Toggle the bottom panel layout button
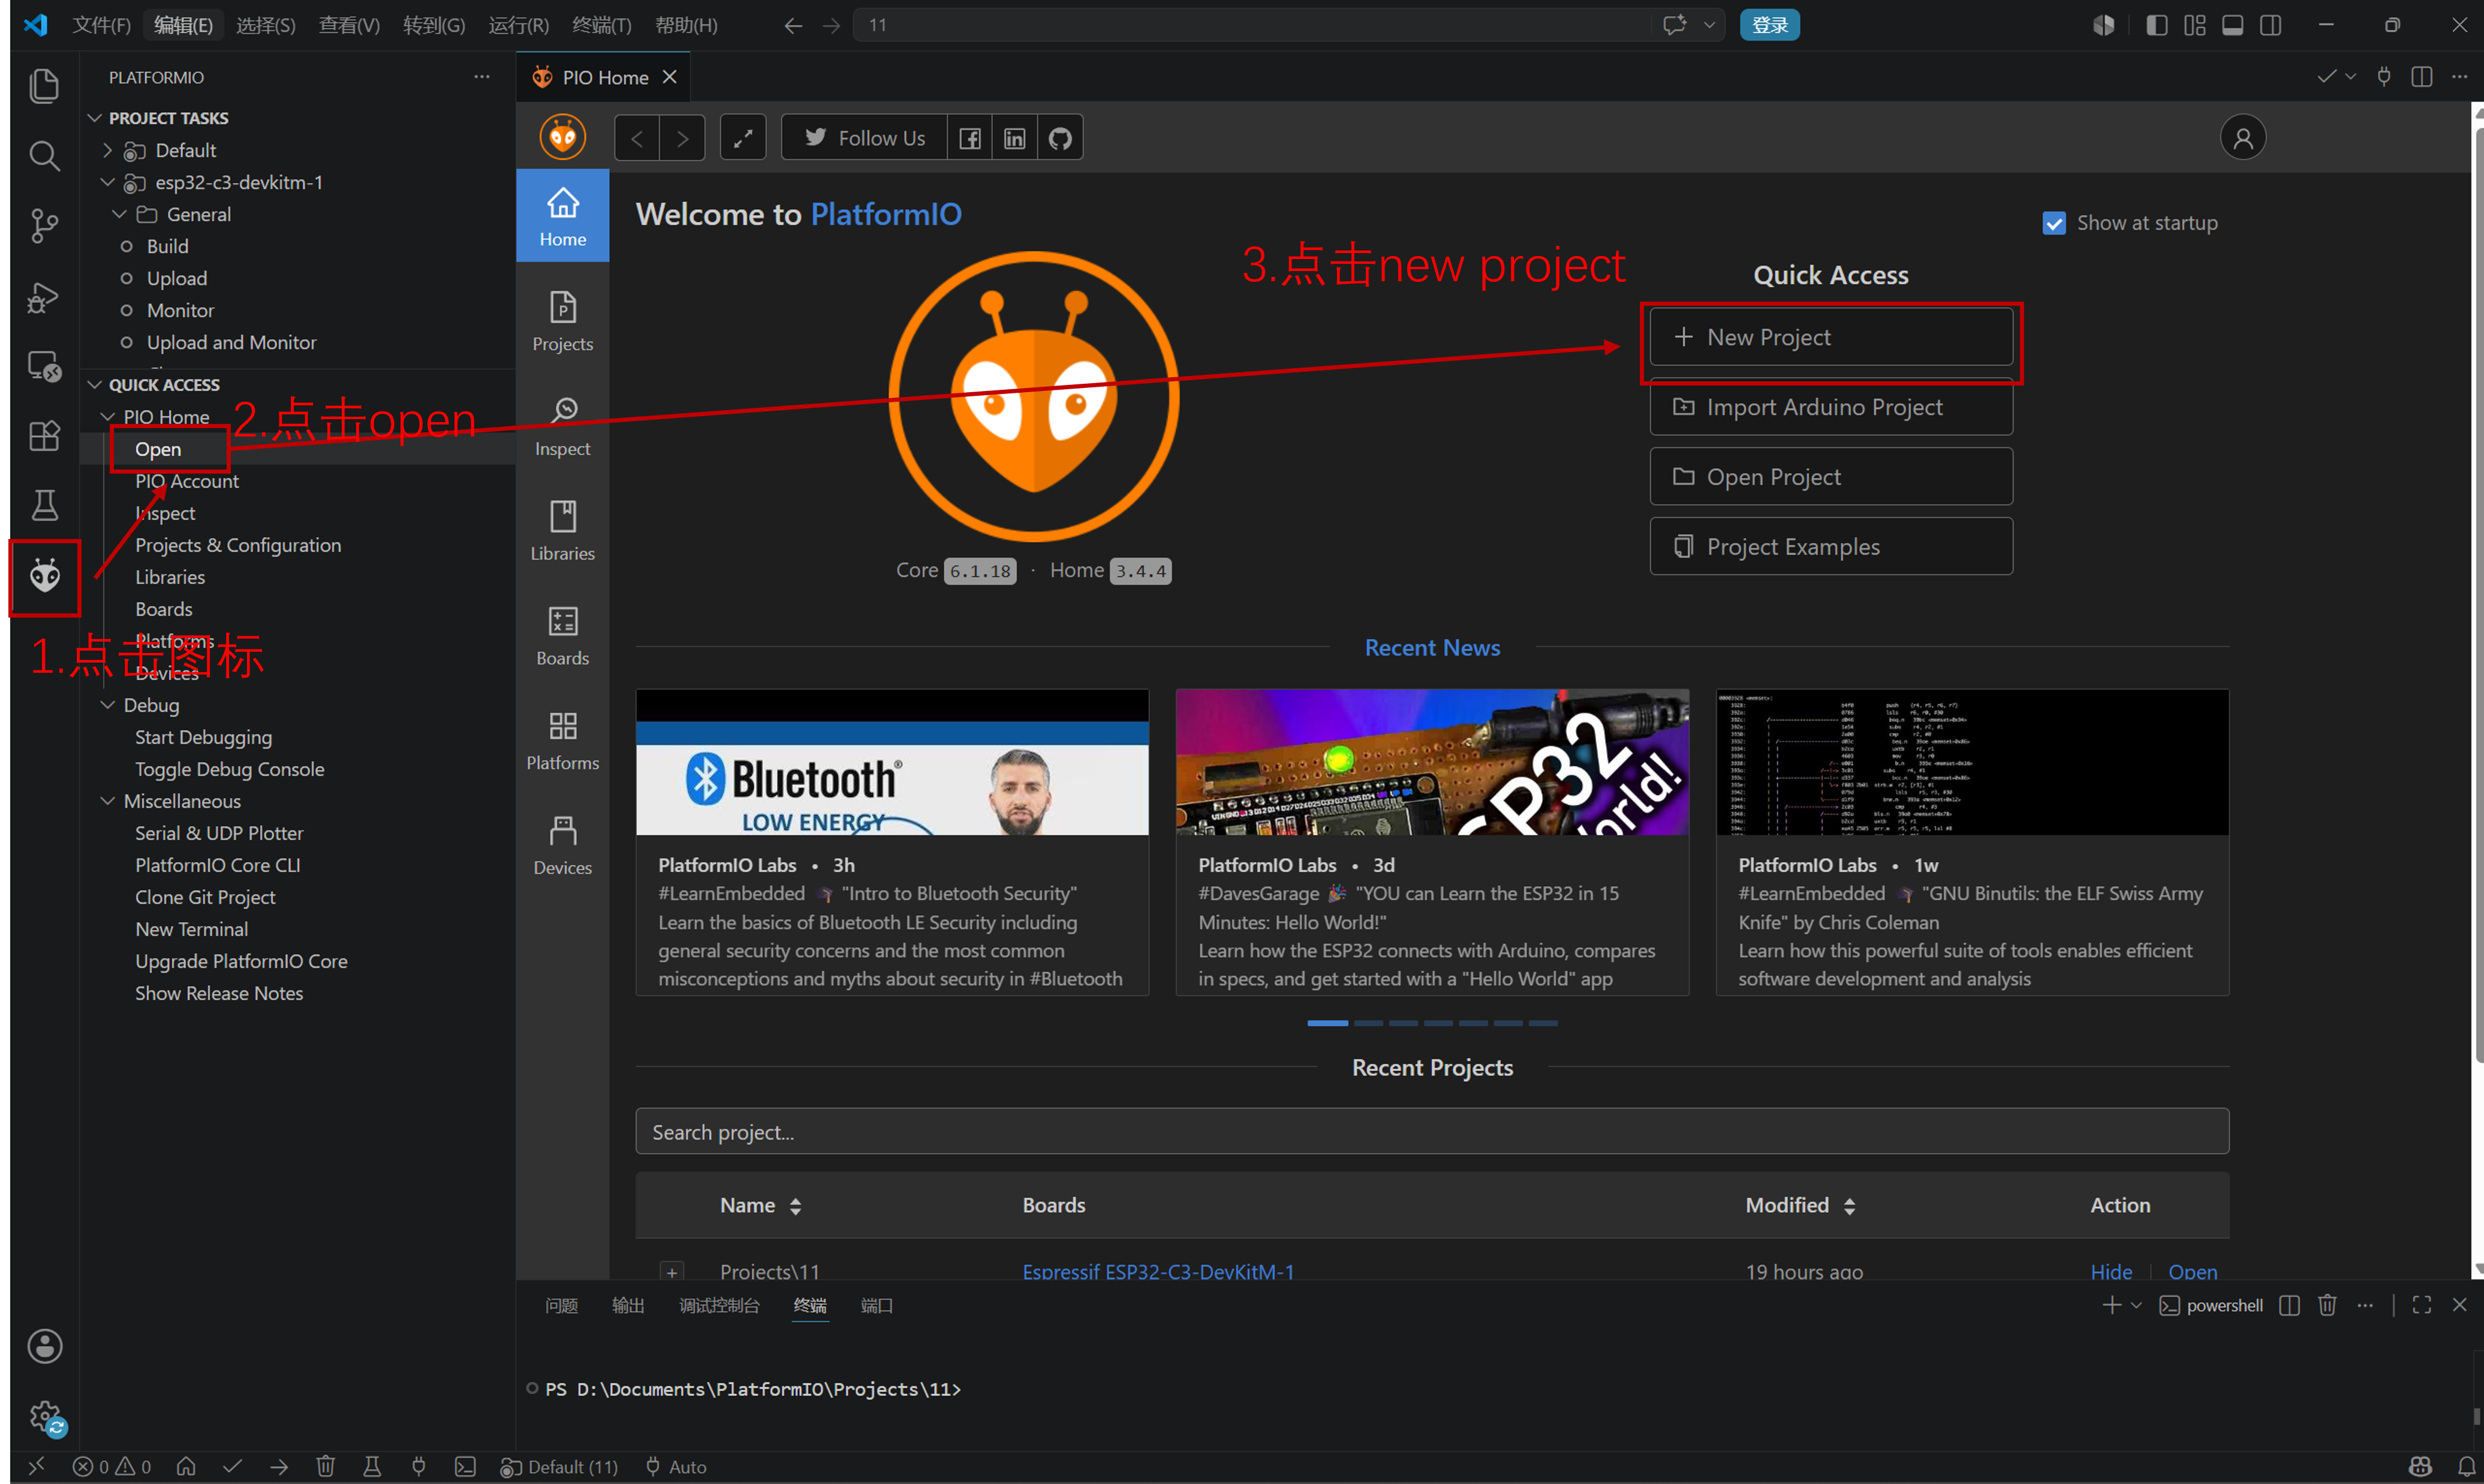 click(2232, 25)
